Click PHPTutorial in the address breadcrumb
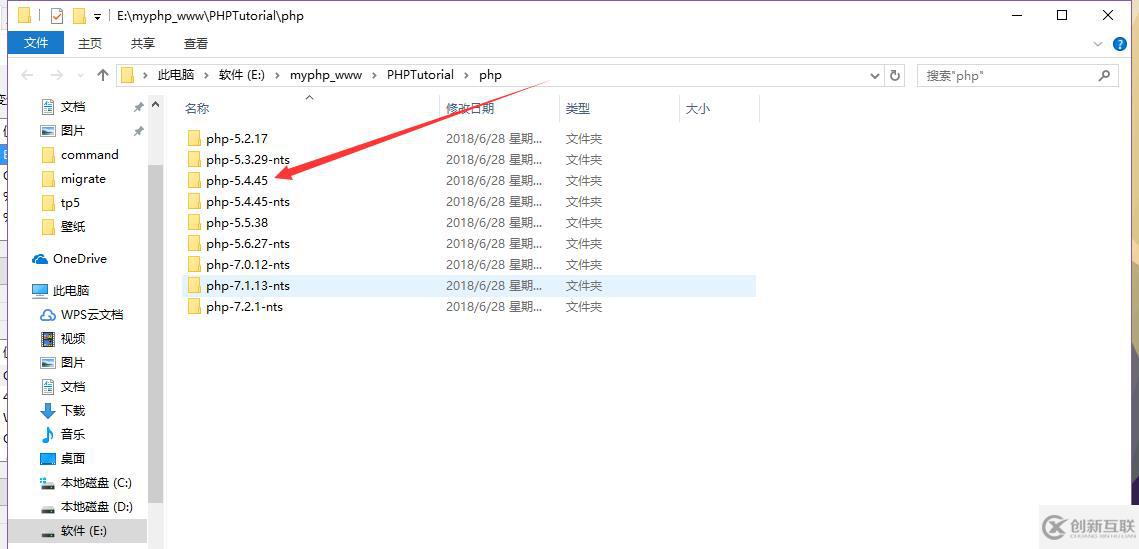This screenshot has width=1139, height=549. pyautogui.click(x=420, y=75)
